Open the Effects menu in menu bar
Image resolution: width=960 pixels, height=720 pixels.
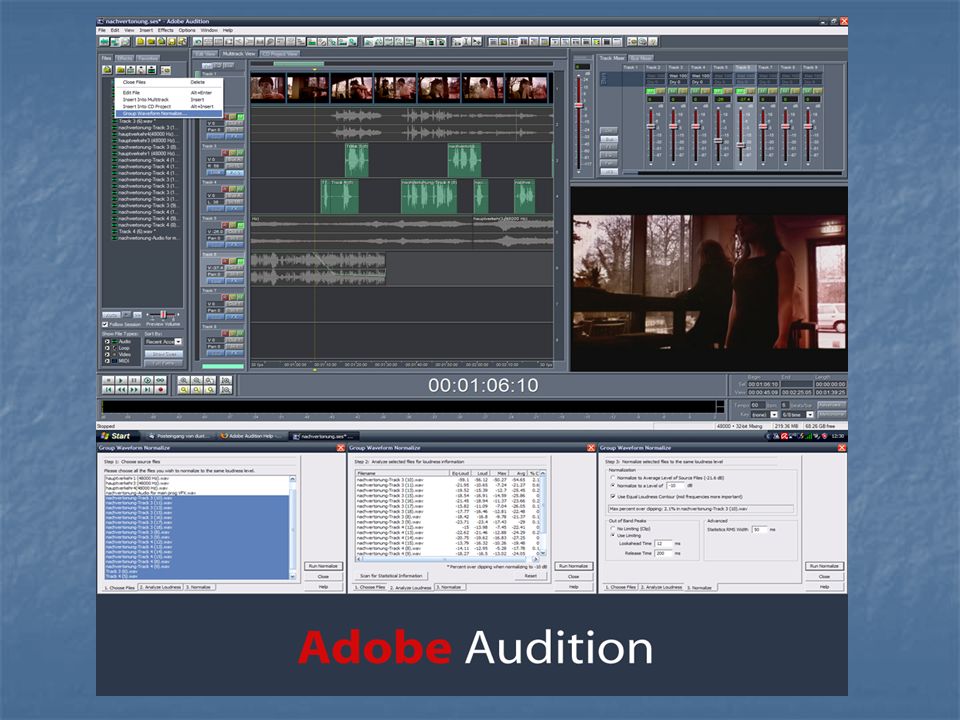click(165, 30)
